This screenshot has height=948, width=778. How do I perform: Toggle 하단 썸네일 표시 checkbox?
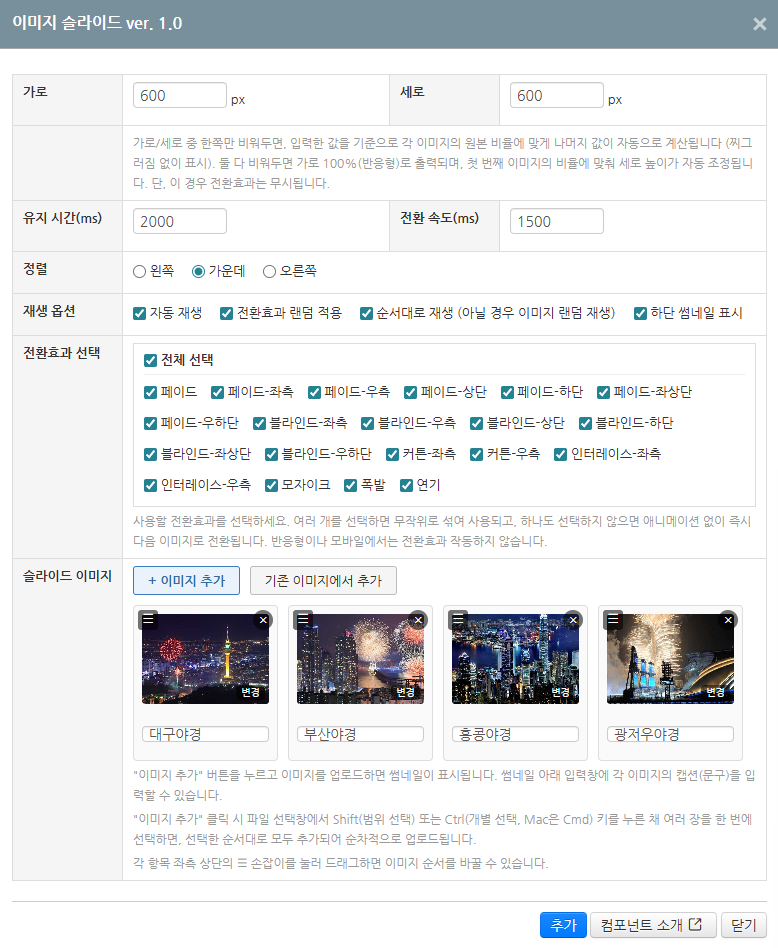click(x=640, y=313)
